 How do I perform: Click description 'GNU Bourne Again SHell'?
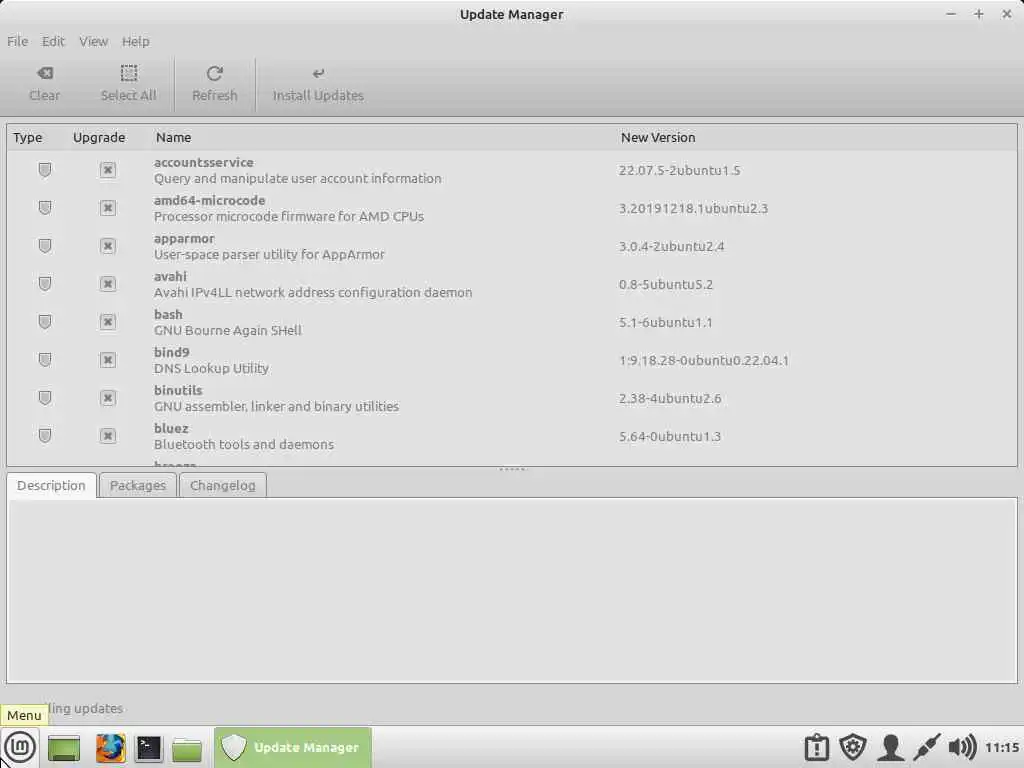[228, 330]
